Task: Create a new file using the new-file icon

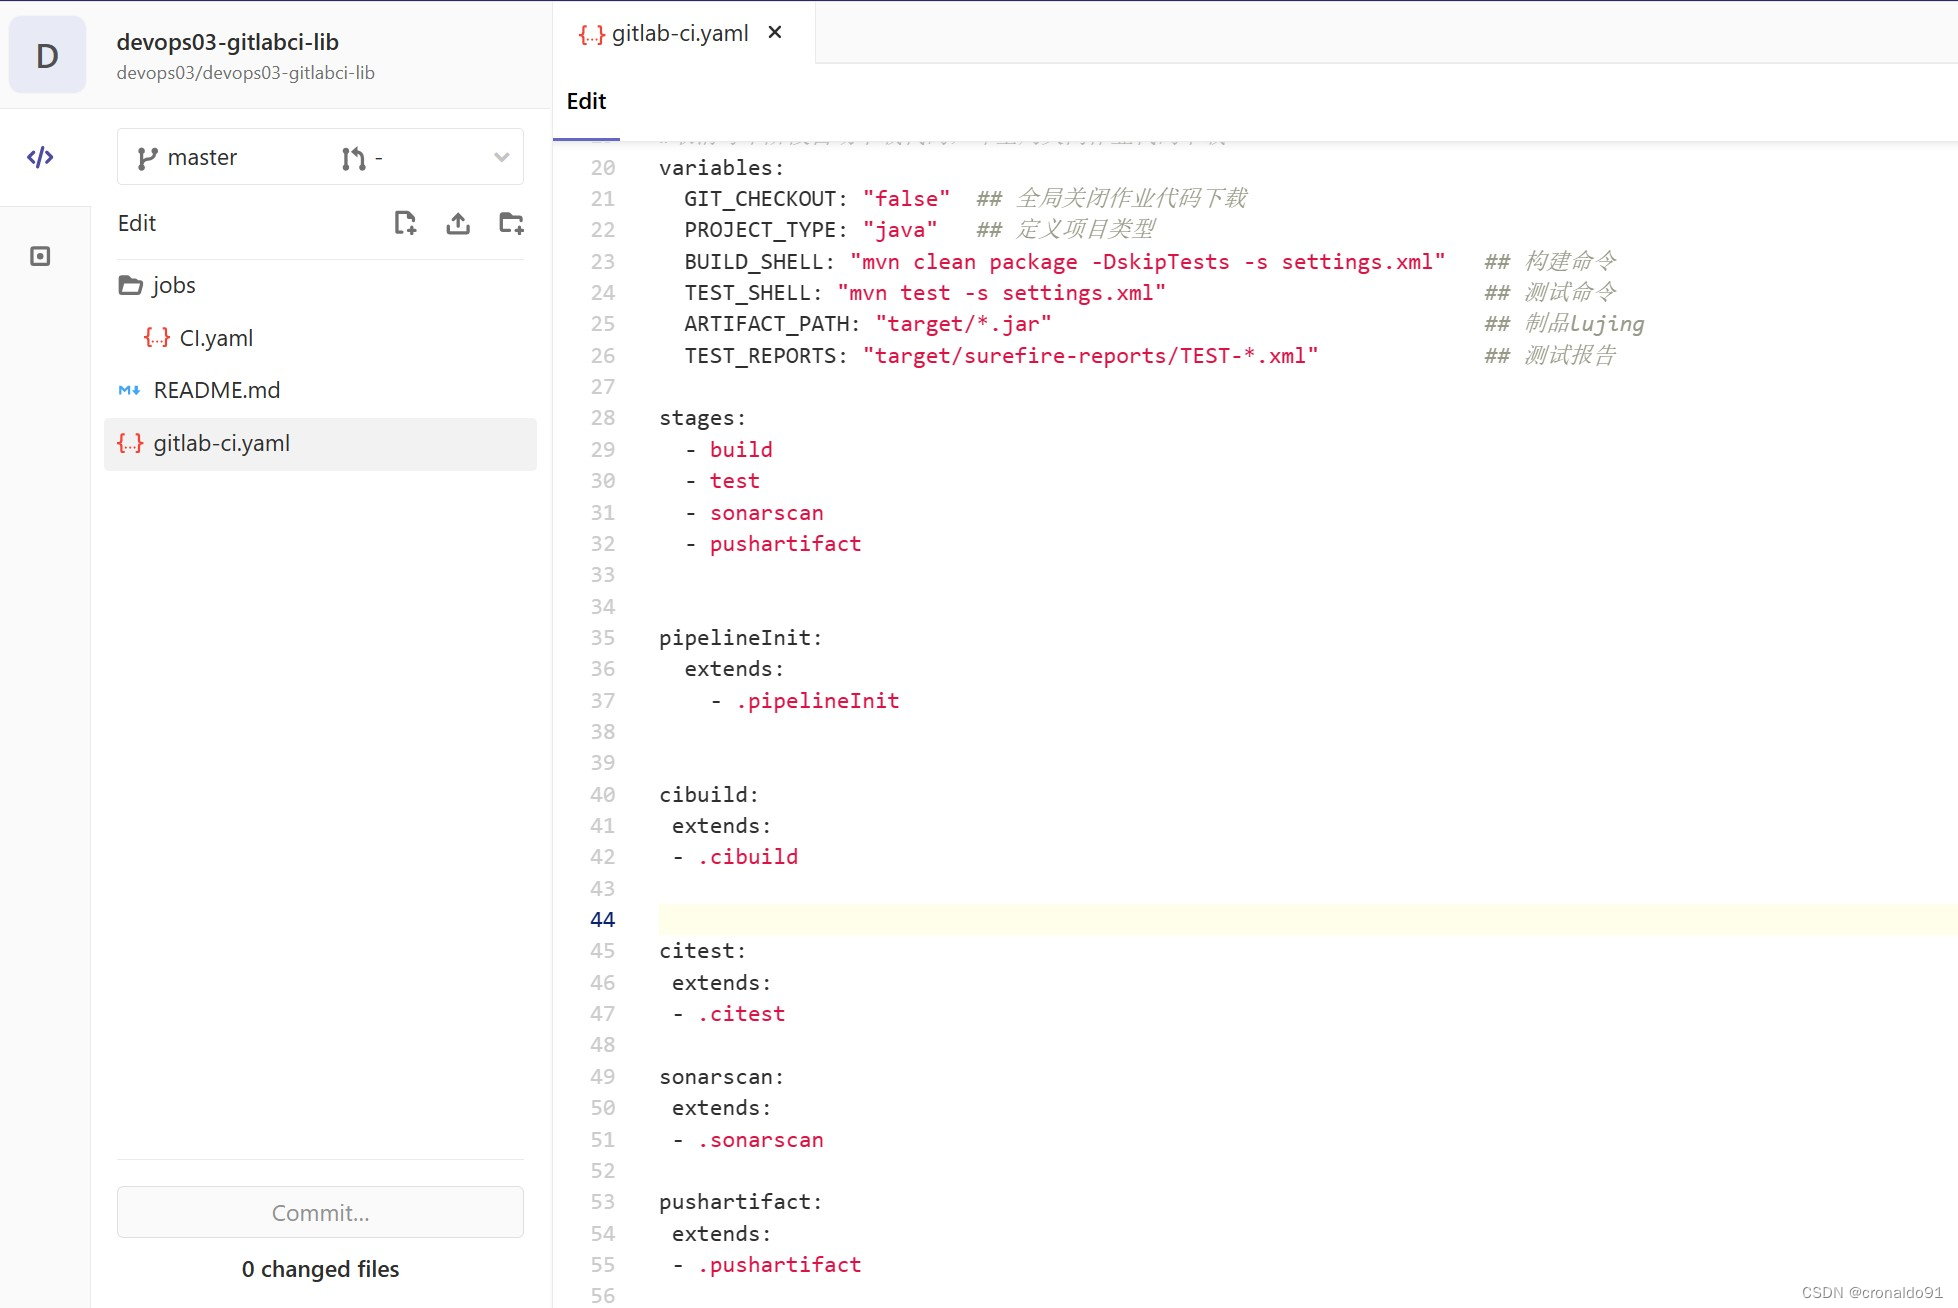Action: tap(405, 223)
